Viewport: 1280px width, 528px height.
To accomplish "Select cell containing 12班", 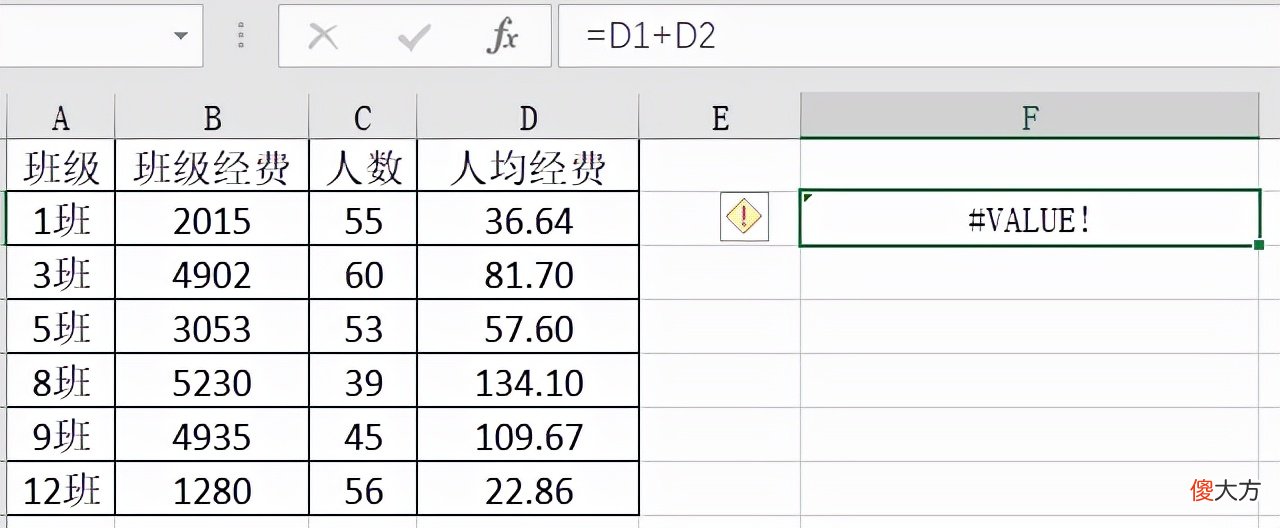I will 61,489.
